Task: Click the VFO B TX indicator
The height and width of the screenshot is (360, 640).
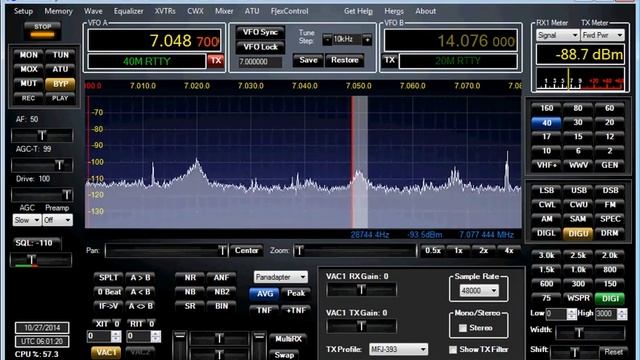Action: point(390,60)
